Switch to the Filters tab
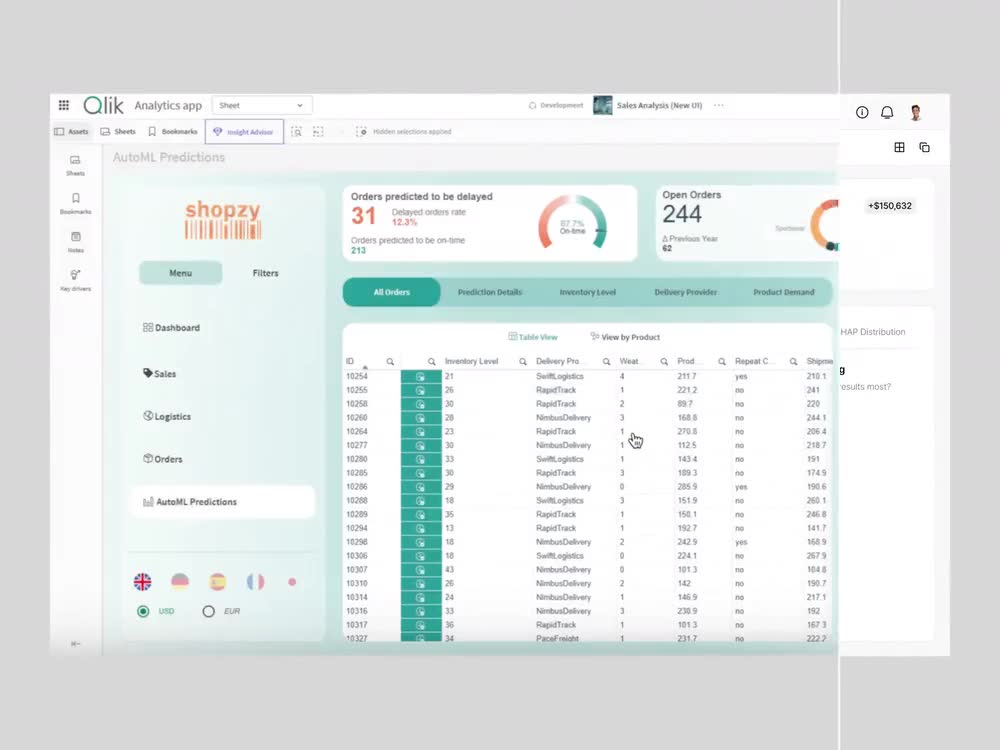The image size is (1000, 750). 265,273
